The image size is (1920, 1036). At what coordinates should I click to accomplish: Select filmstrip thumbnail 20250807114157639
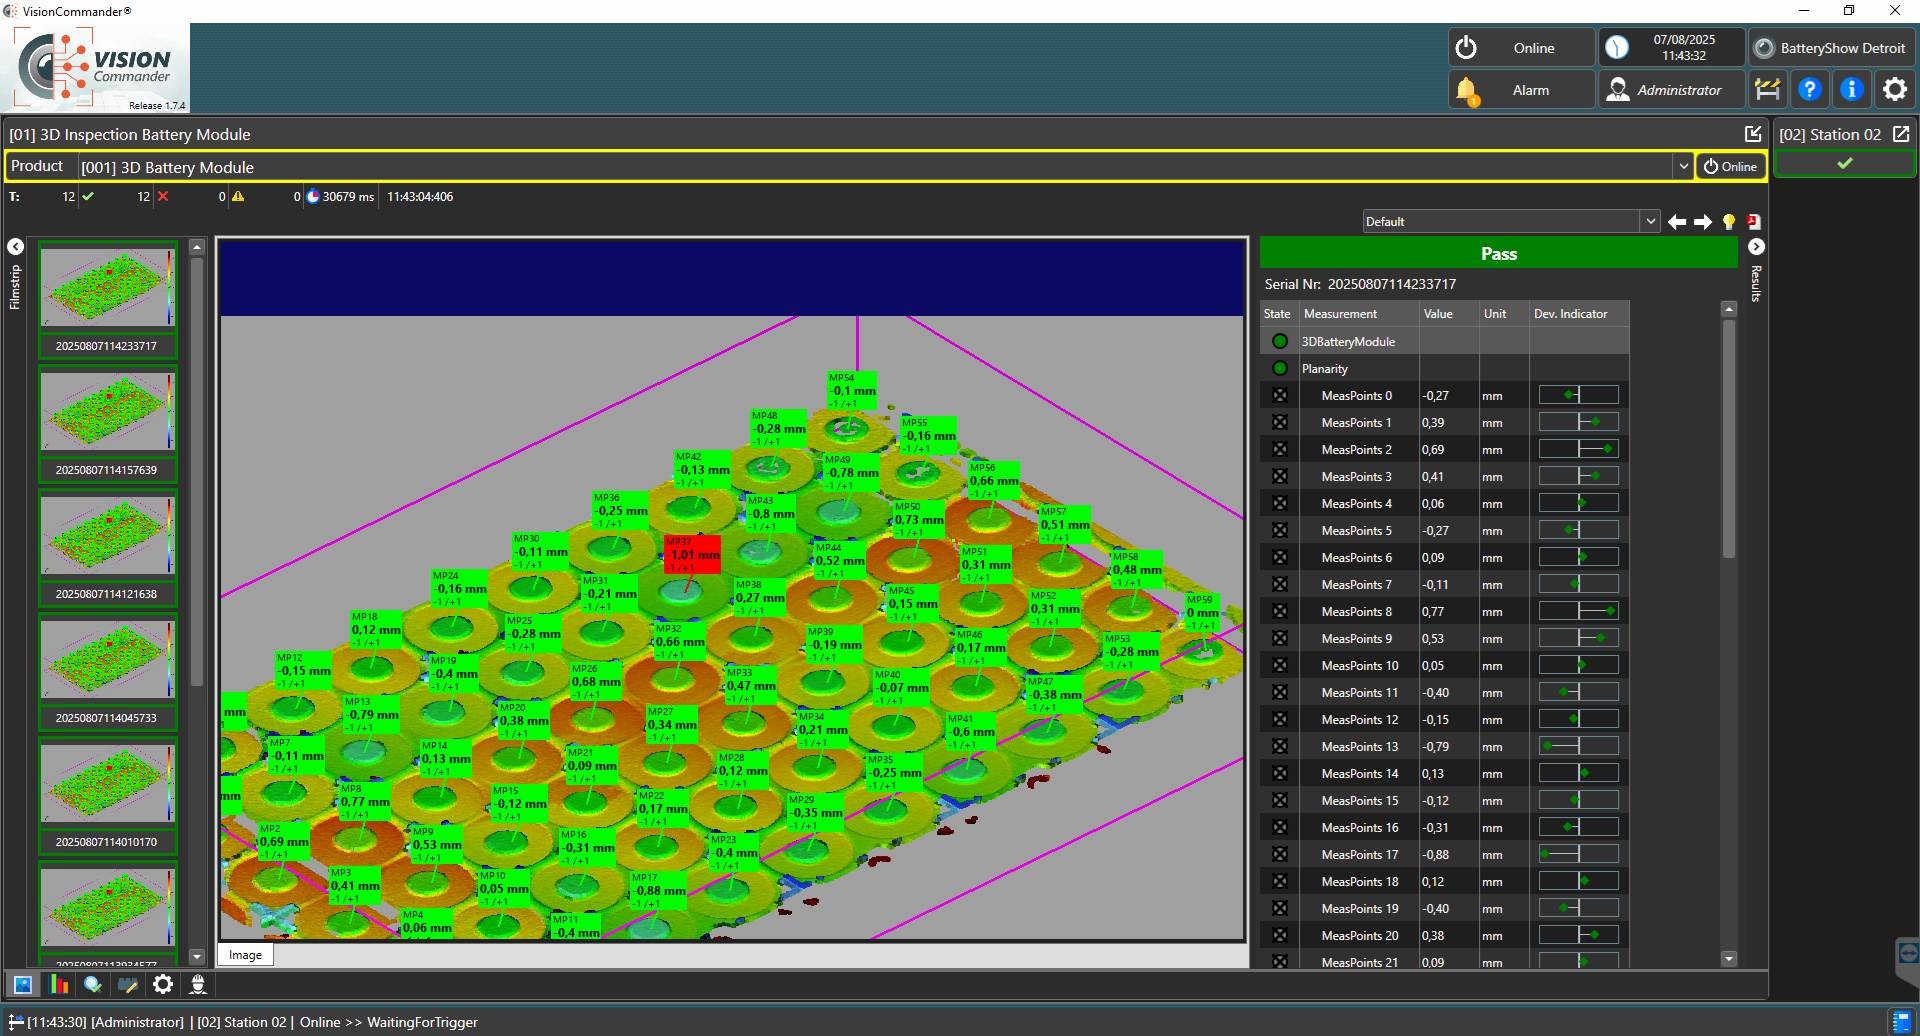click(108, 412)
